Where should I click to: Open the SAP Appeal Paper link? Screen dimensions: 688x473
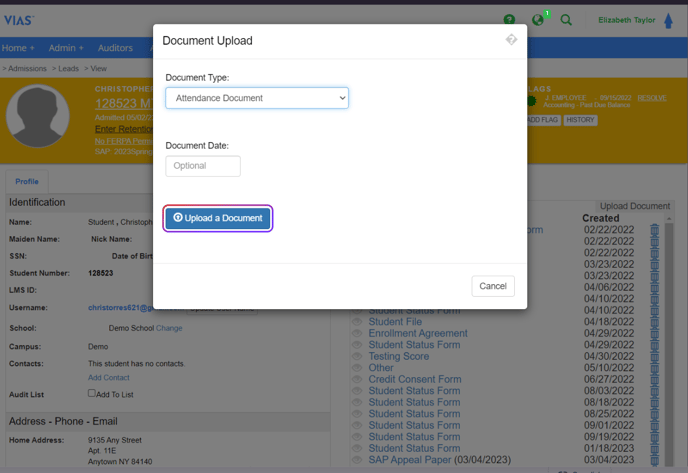pyautogui.click(x=409, y=460)
